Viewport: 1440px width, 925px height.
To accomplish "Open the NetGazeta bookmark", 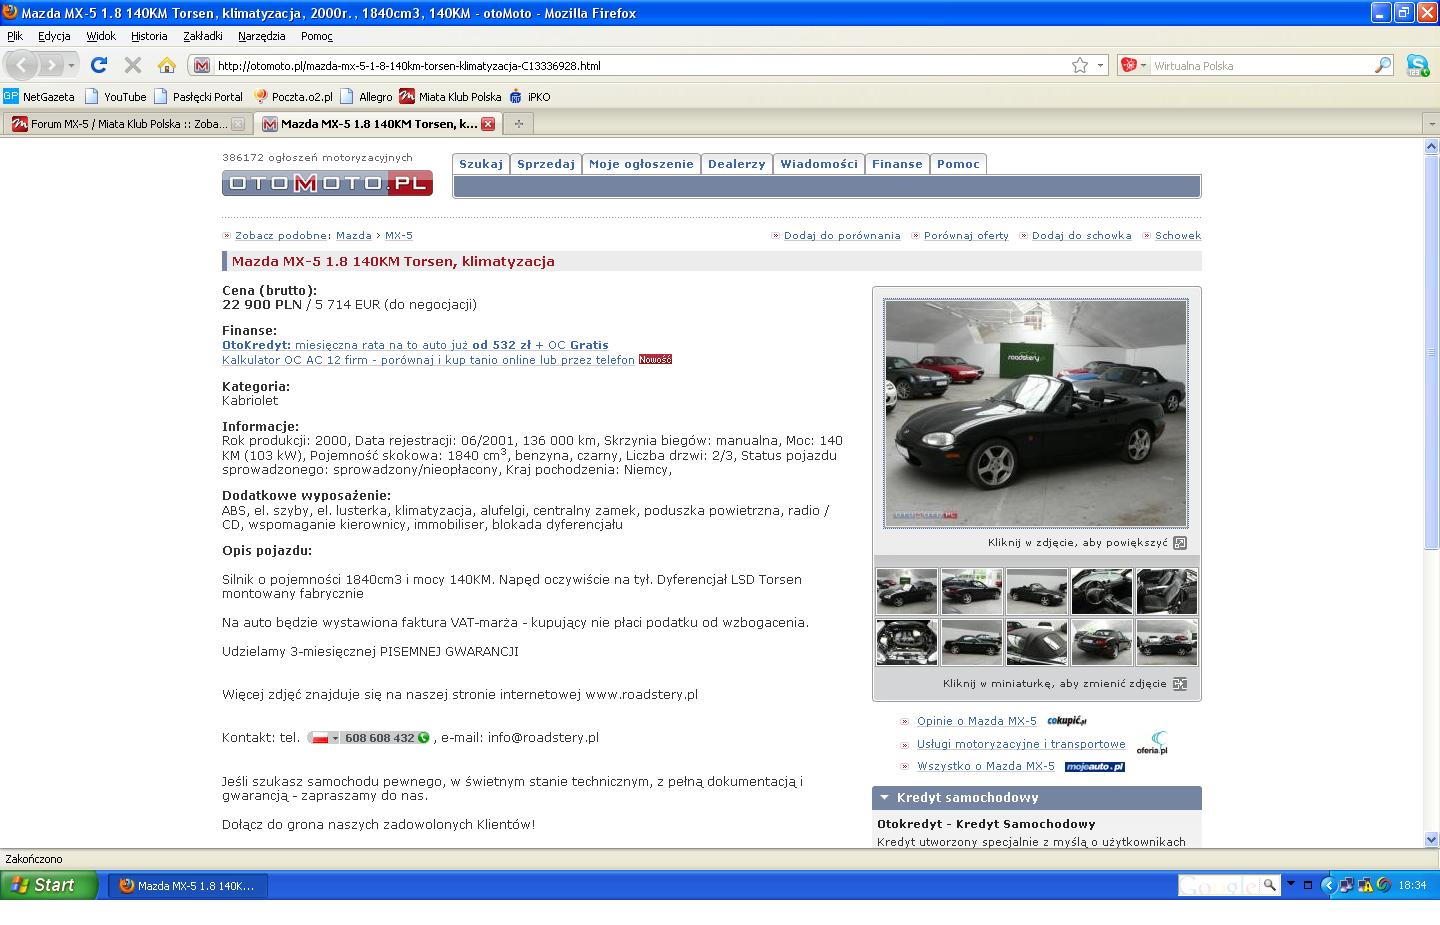I will tap(39, 97).
